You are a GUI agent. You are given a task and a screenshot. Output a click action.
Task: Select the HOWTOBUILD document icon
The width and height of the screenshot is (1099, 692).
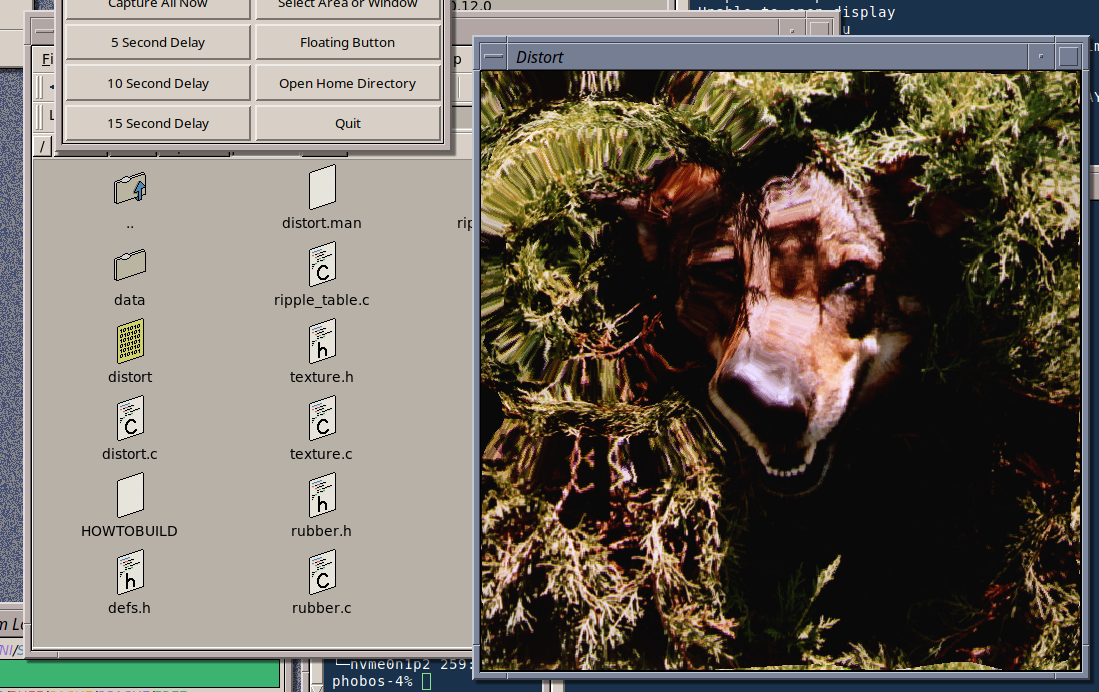[130, 496]
